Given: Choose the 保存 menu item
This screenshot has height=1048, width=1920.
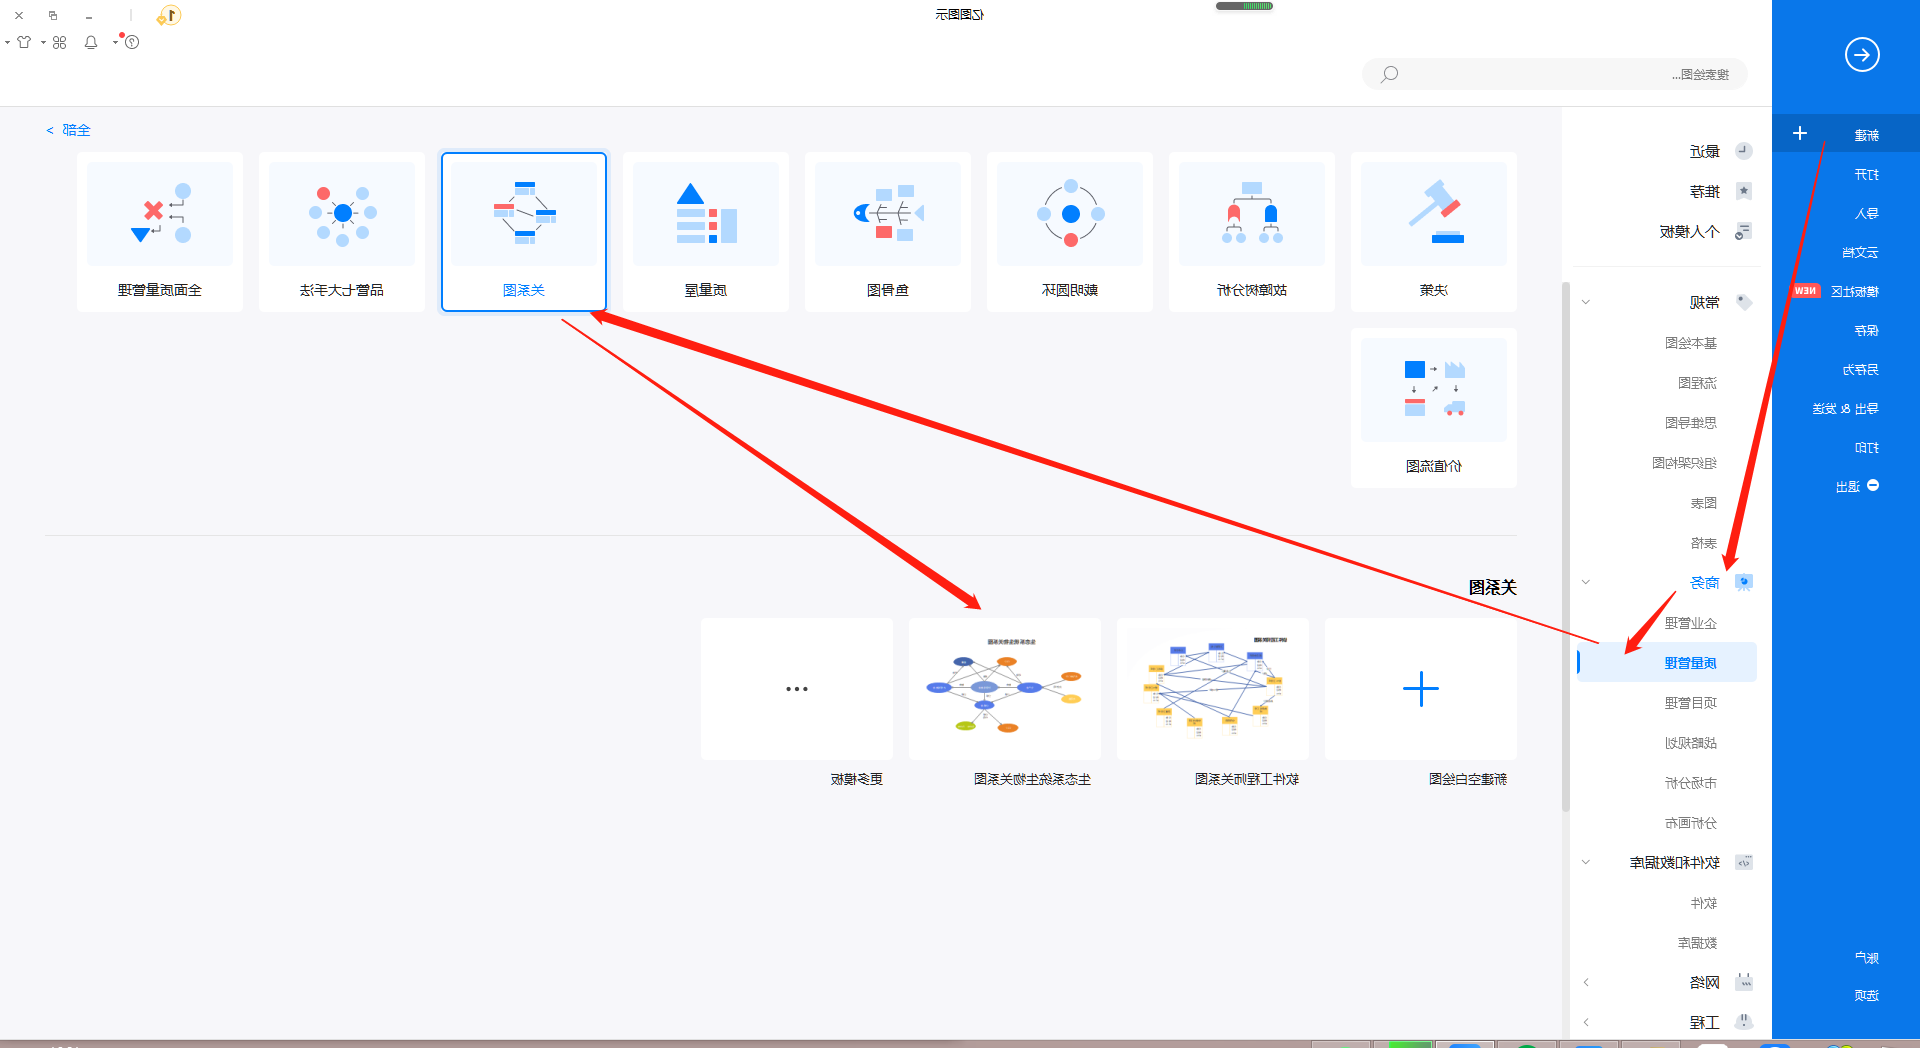Looking at the screenshot, I should 1866,331.
